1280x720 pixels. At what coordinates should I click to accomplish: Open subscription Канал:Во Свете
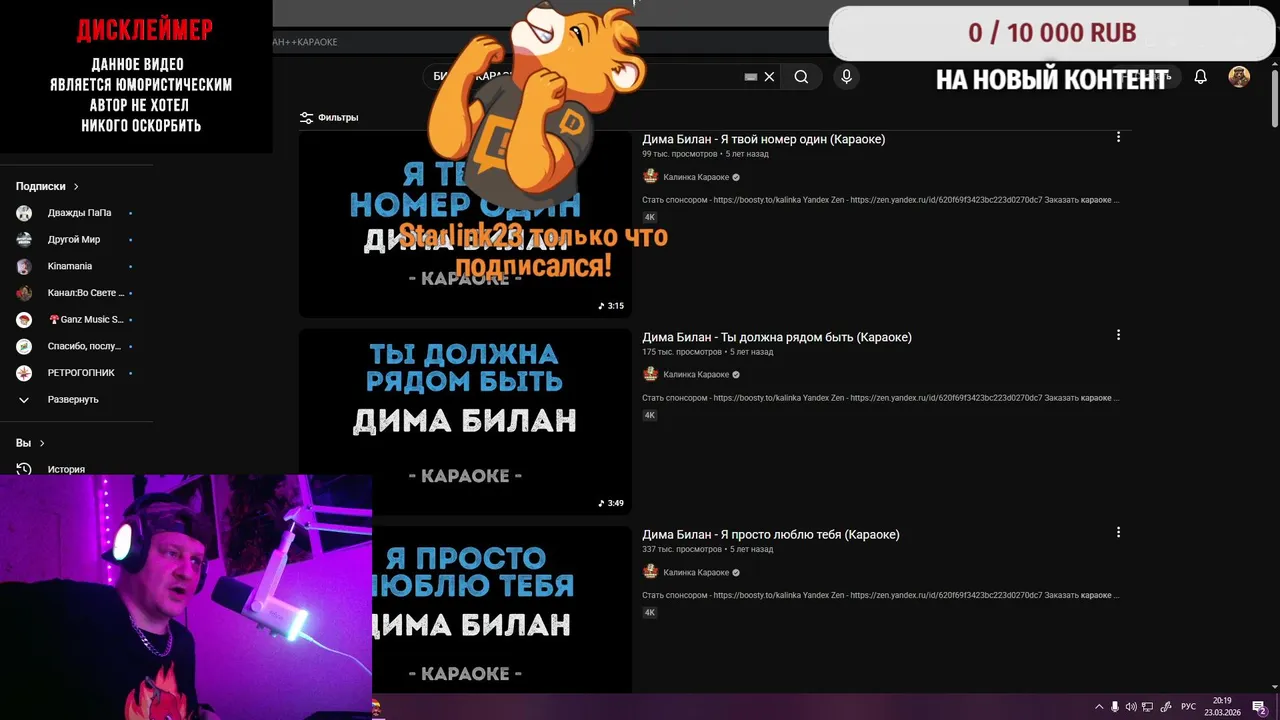tap(76, 293)
